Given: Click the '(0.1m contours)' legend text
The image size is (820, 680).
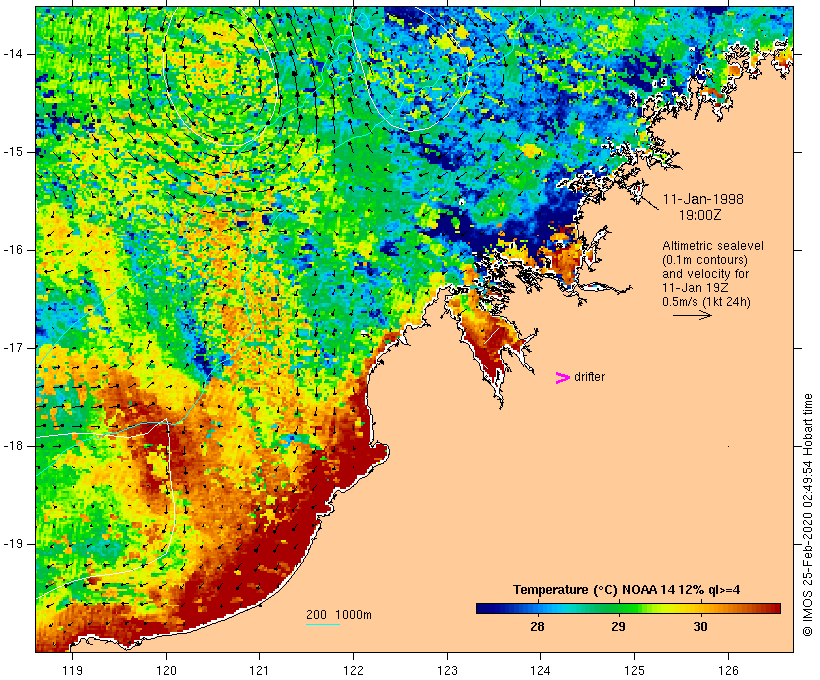Looking at the screenshot, I should click(x=704, y=260).
